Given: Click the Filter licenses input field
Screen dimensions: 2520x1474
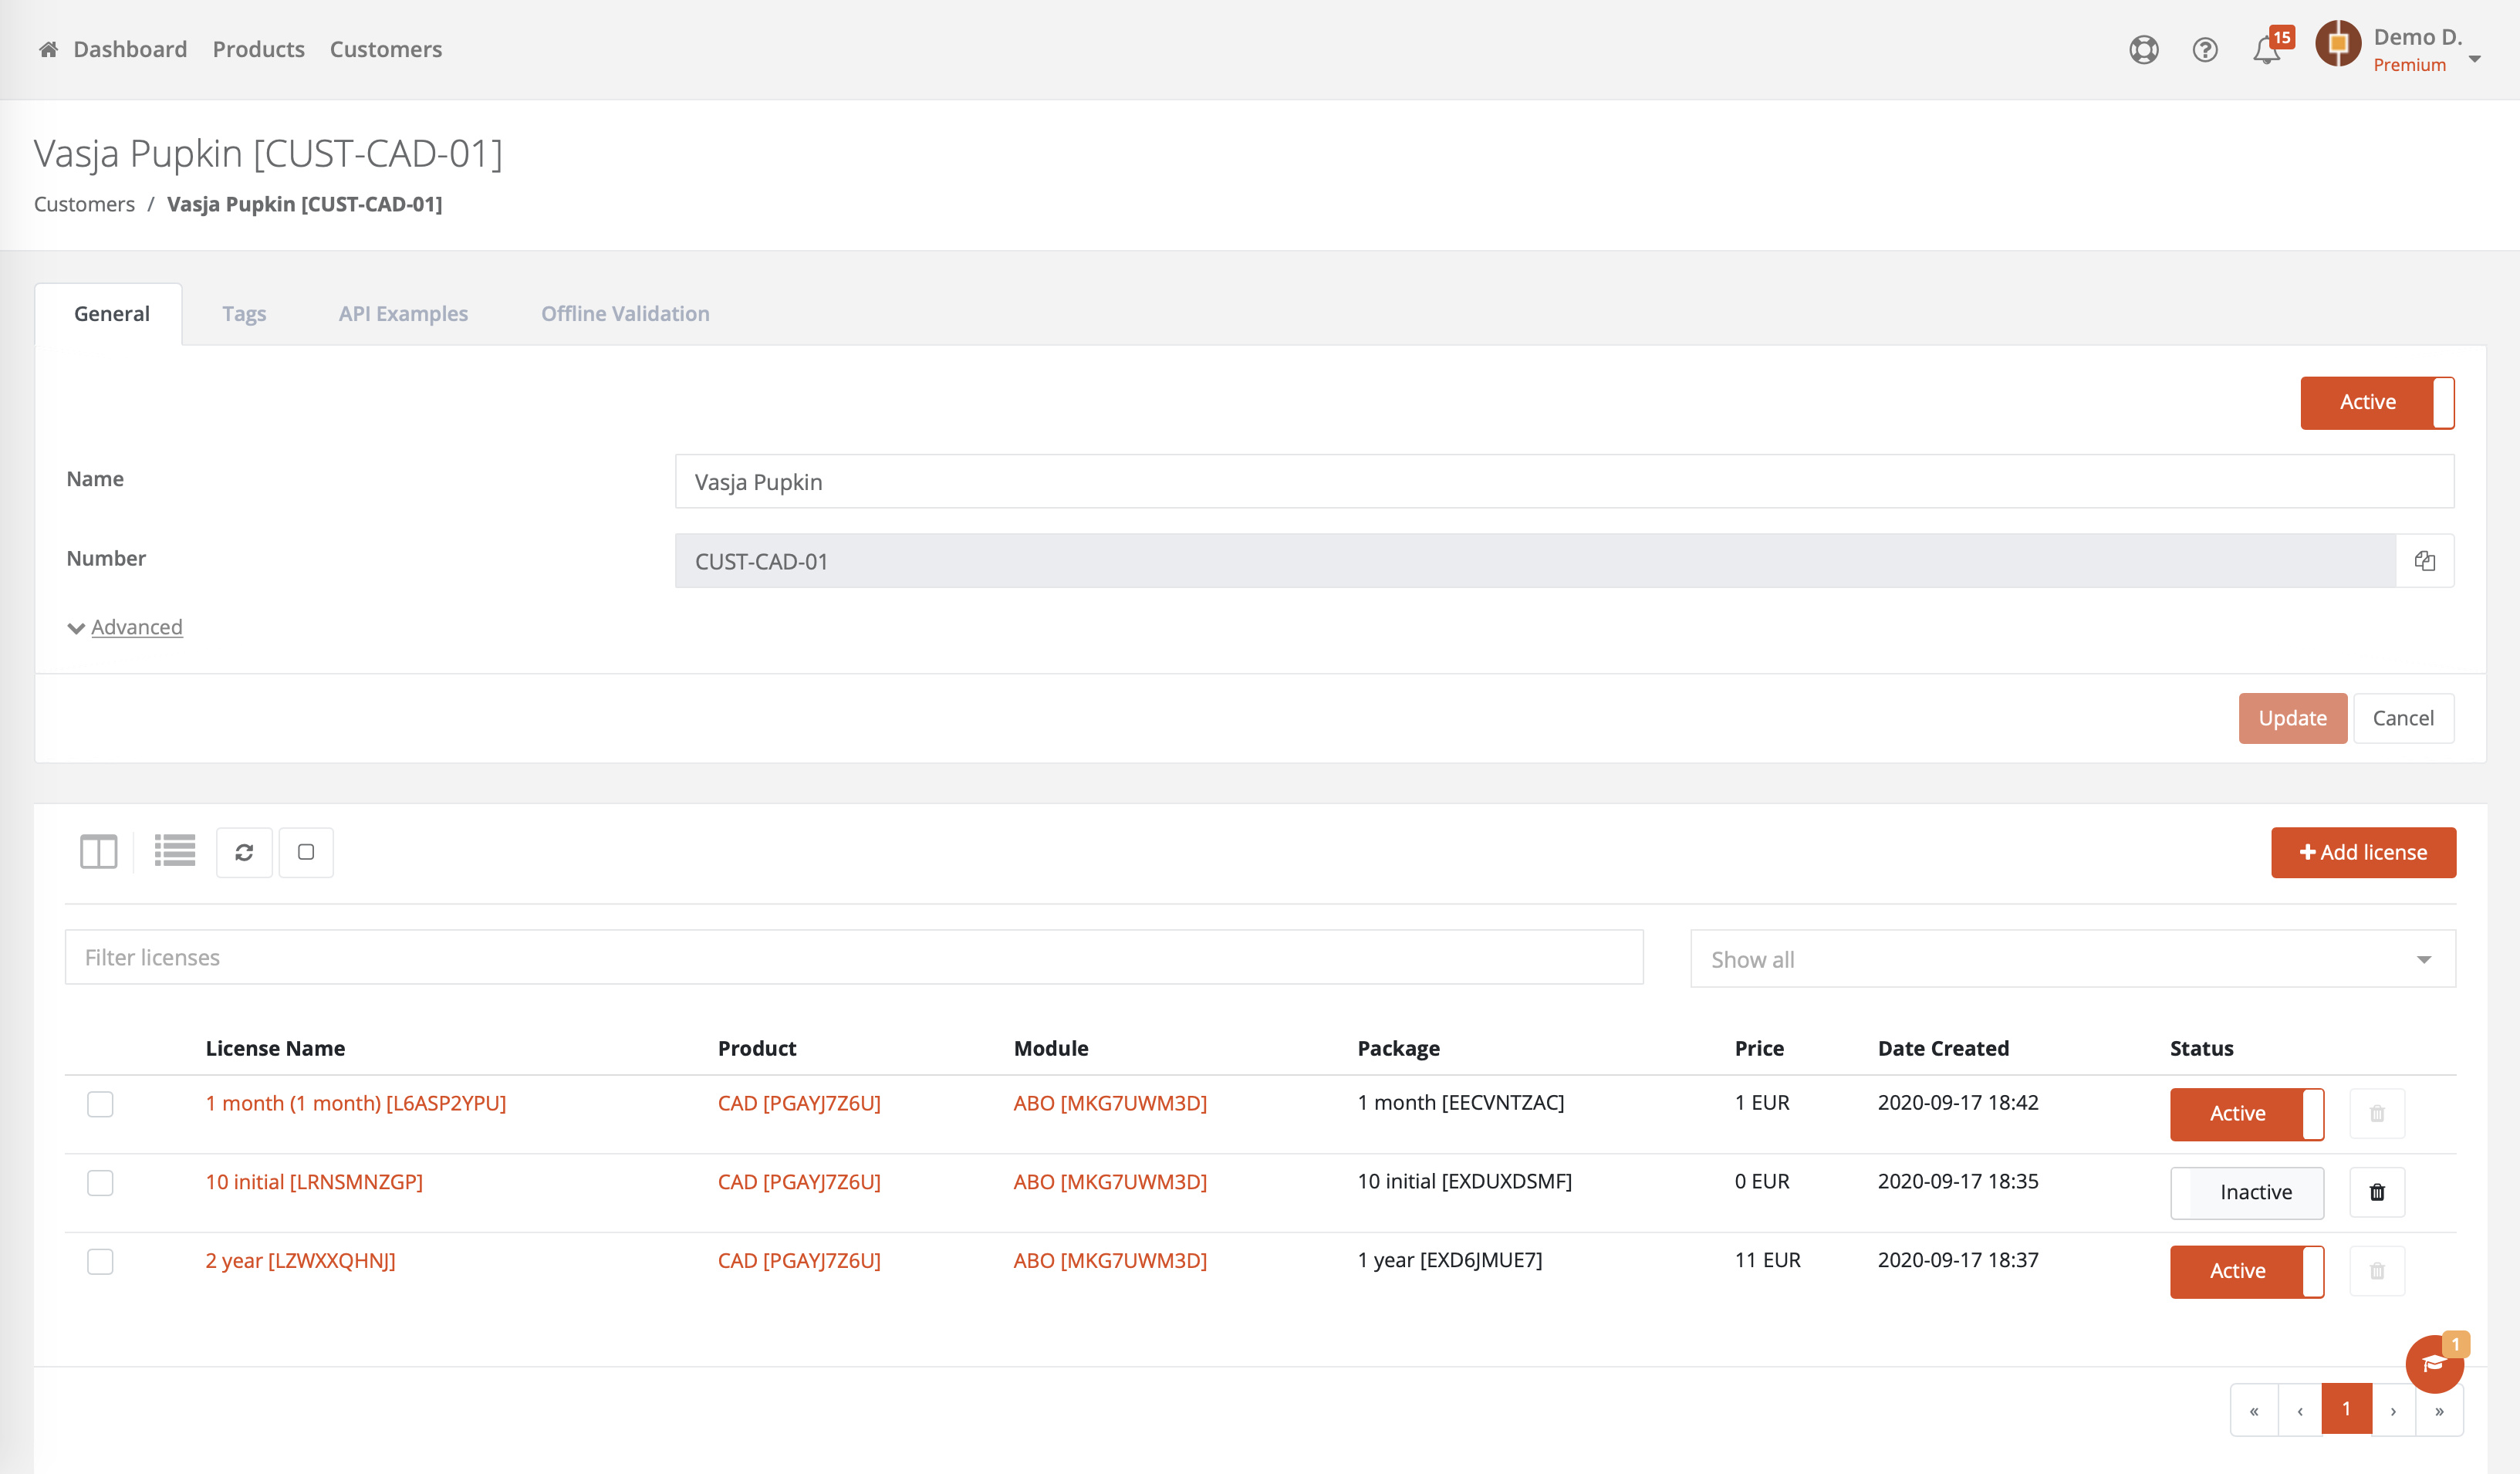Looking at the screenshot, I should tap(853, 957).
